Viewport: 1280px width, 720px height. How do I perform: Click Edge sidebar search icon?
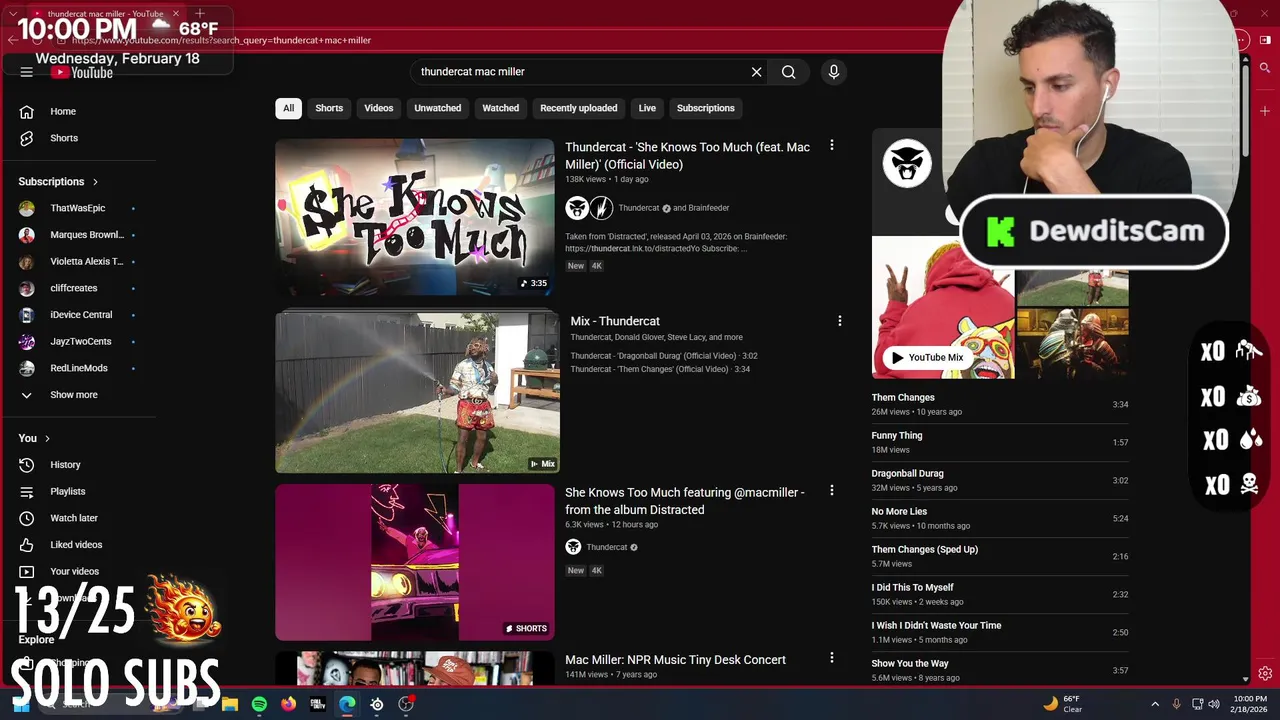tap(1265, 68)
